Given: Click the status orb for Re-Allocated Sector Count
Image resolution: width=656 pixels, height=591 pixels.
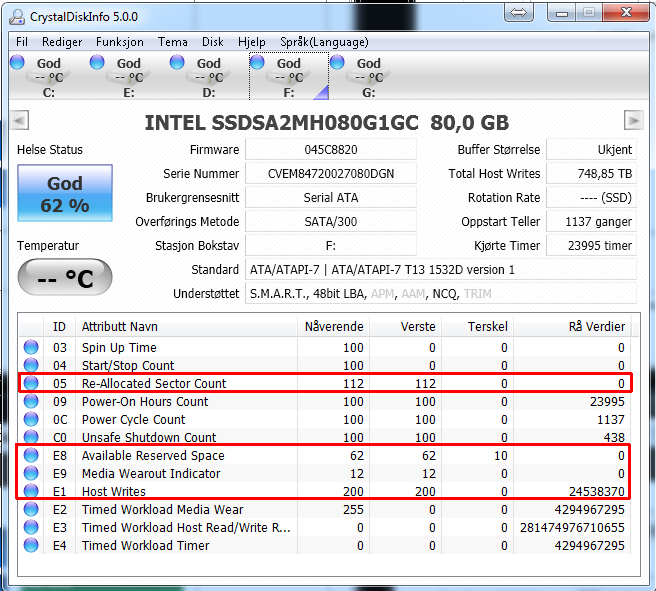Looking at the screenshot, I should click(31, 383).
